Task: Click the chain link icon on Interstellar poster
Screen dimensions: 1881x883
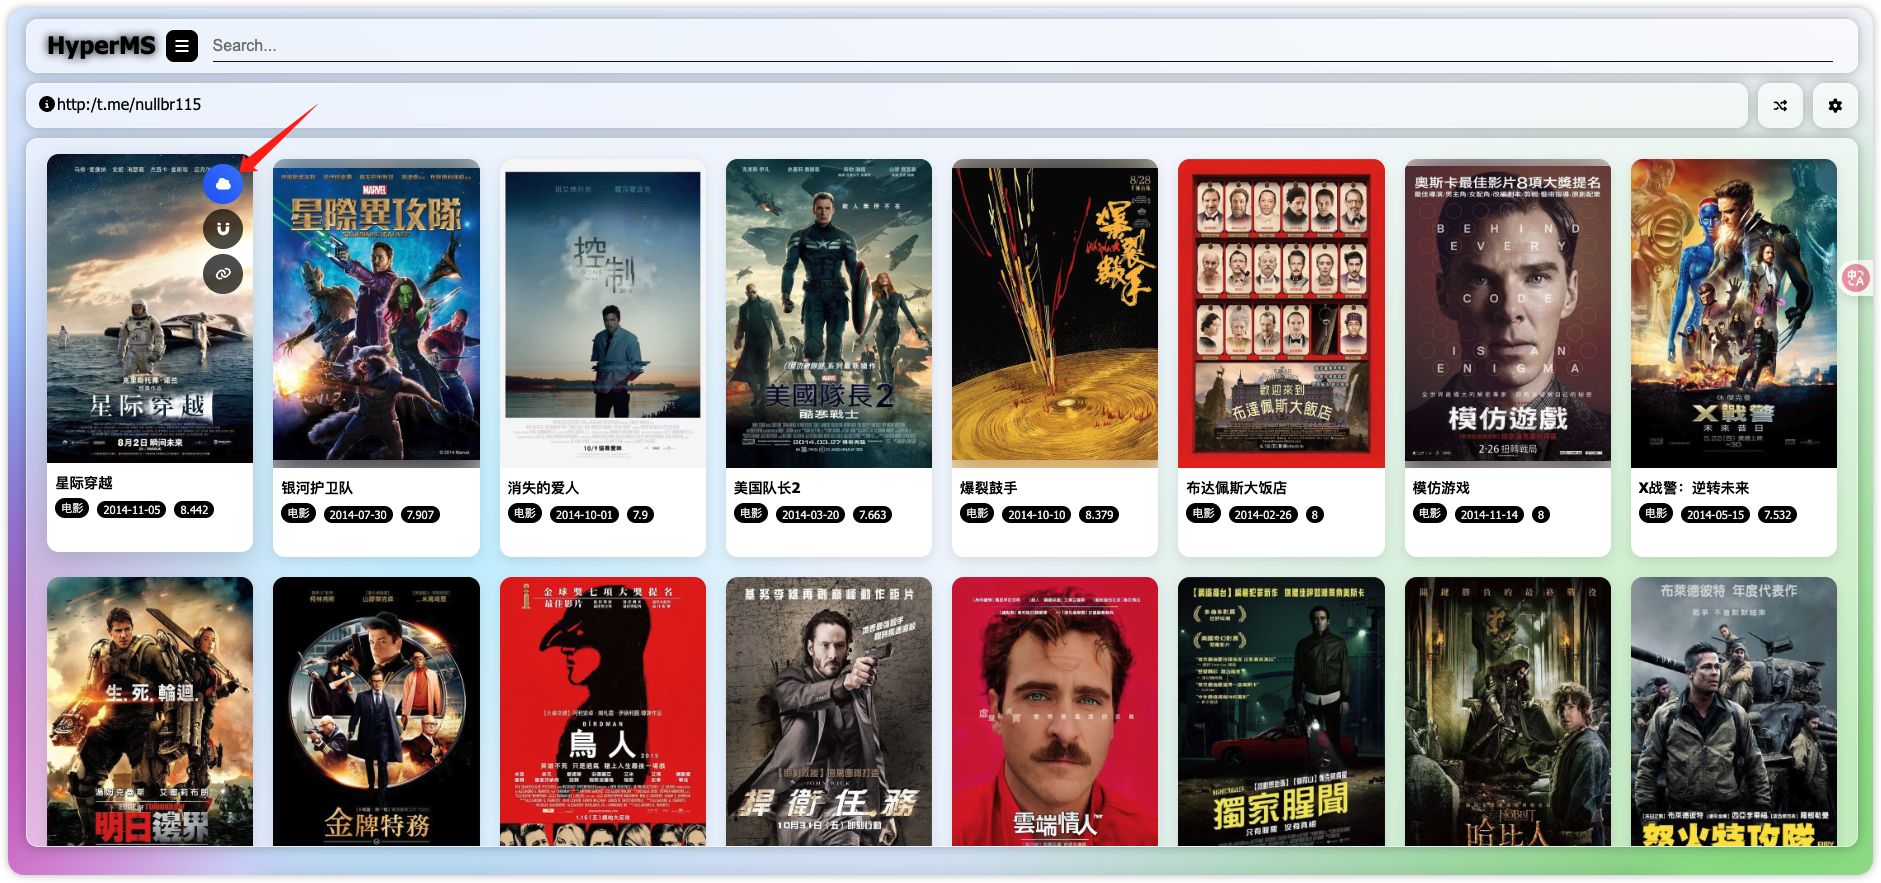Action: 223,273
